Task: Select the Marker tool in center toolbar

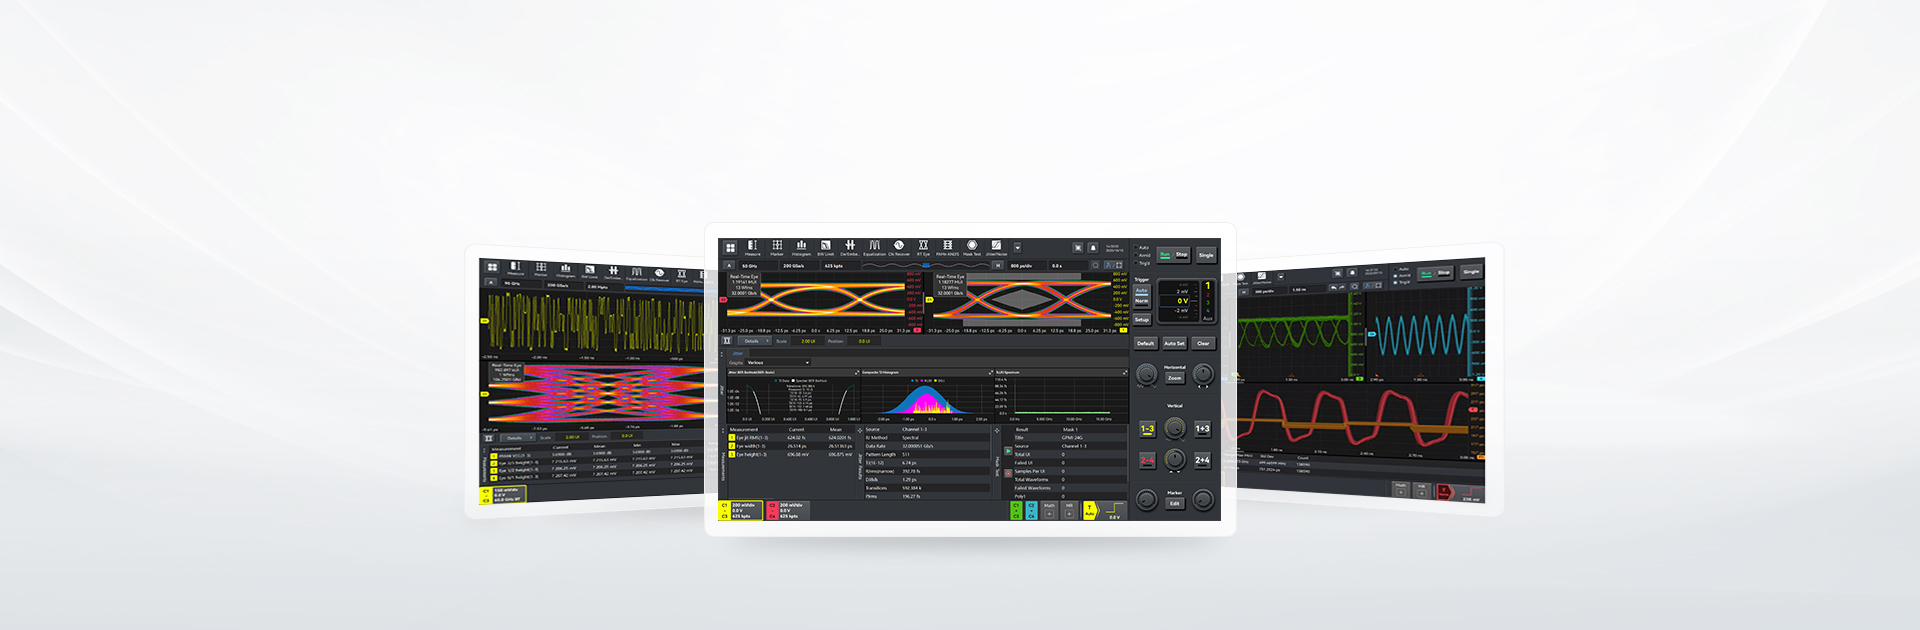Action: point(777,247)
